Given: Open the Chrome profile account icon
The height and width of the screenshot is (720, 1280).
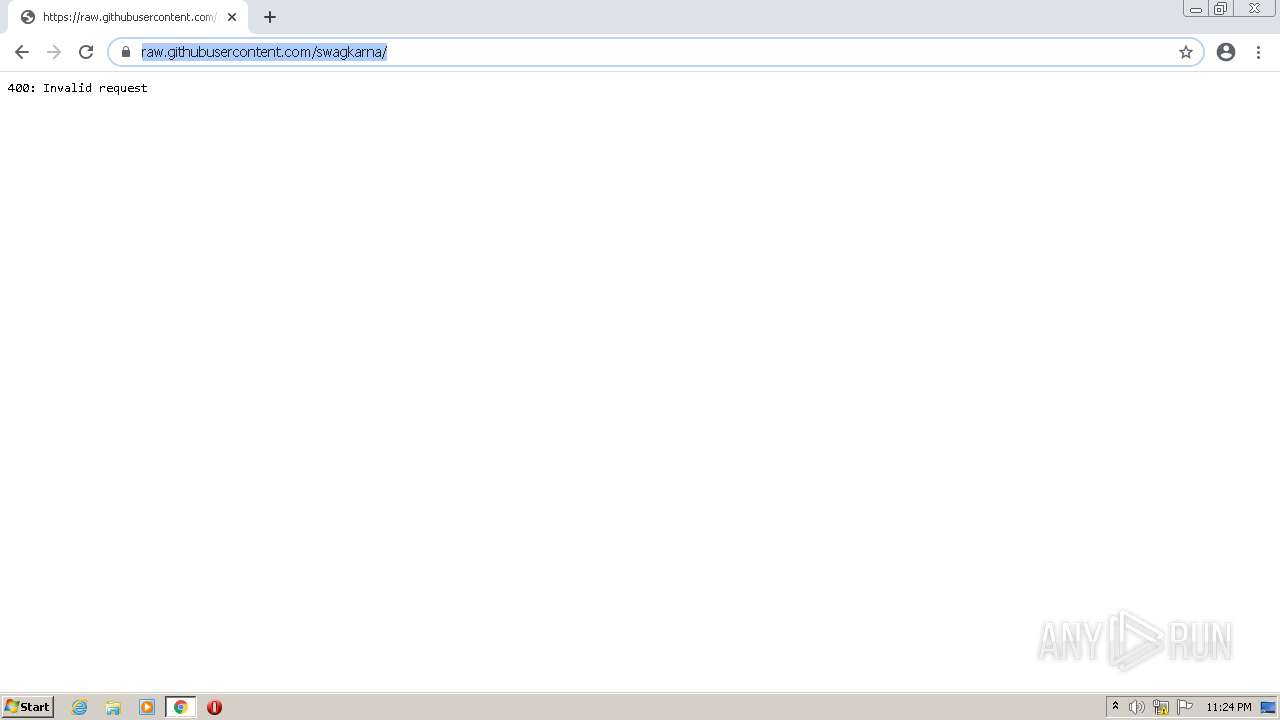Looking at the screenshot, I should pyautogui.click(x=1226, y=52).
